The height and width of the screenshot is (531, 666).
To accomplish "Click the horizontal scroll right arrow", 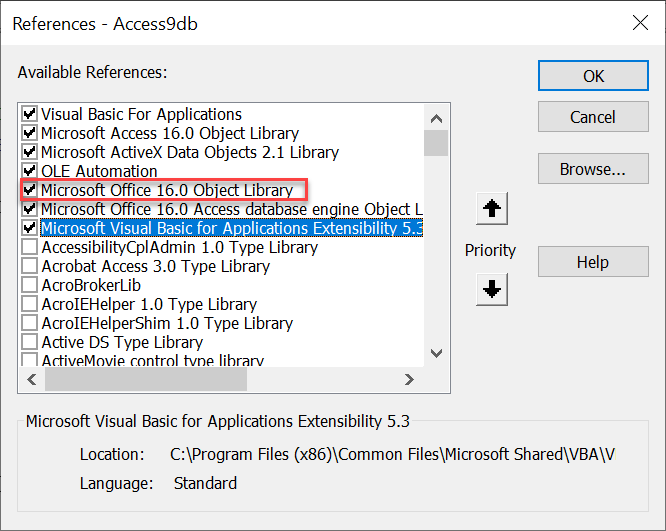I will tap(409, 379).
